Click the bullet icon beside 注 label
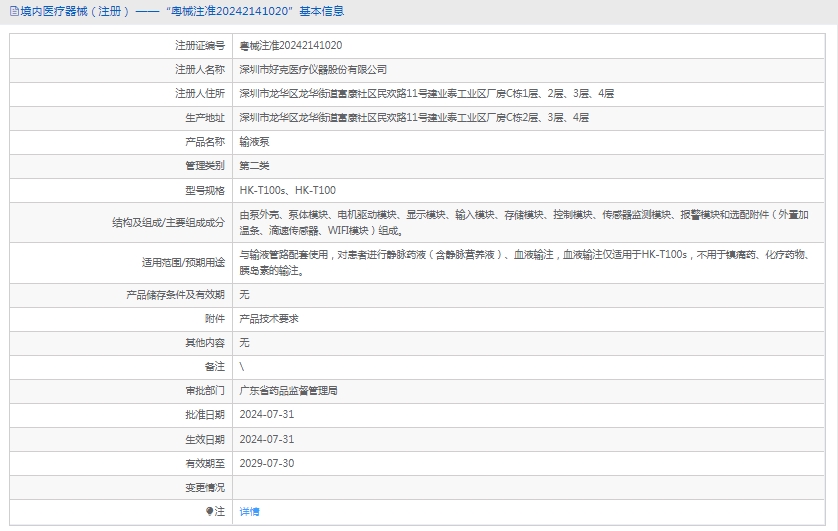This screenshot has height=531, width=838. pyautogui.click(x=210, y=512)
